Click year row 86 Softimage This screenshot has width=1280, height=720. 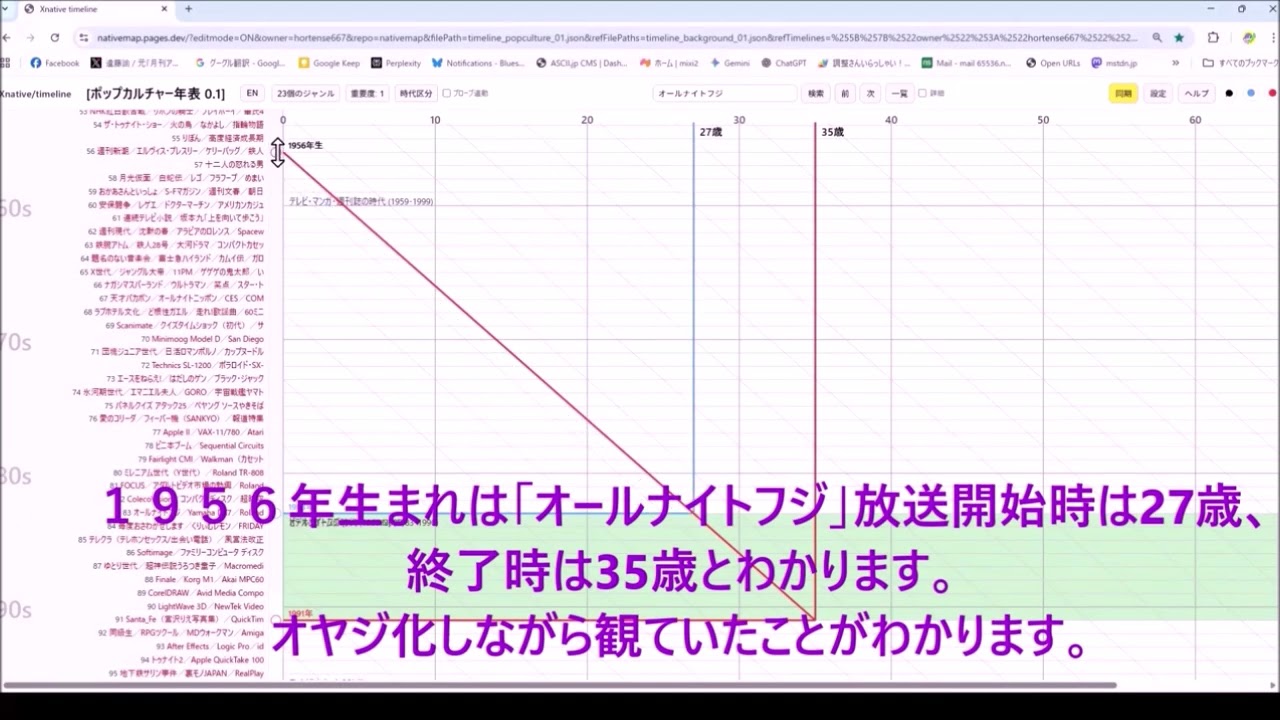point(195,552)
